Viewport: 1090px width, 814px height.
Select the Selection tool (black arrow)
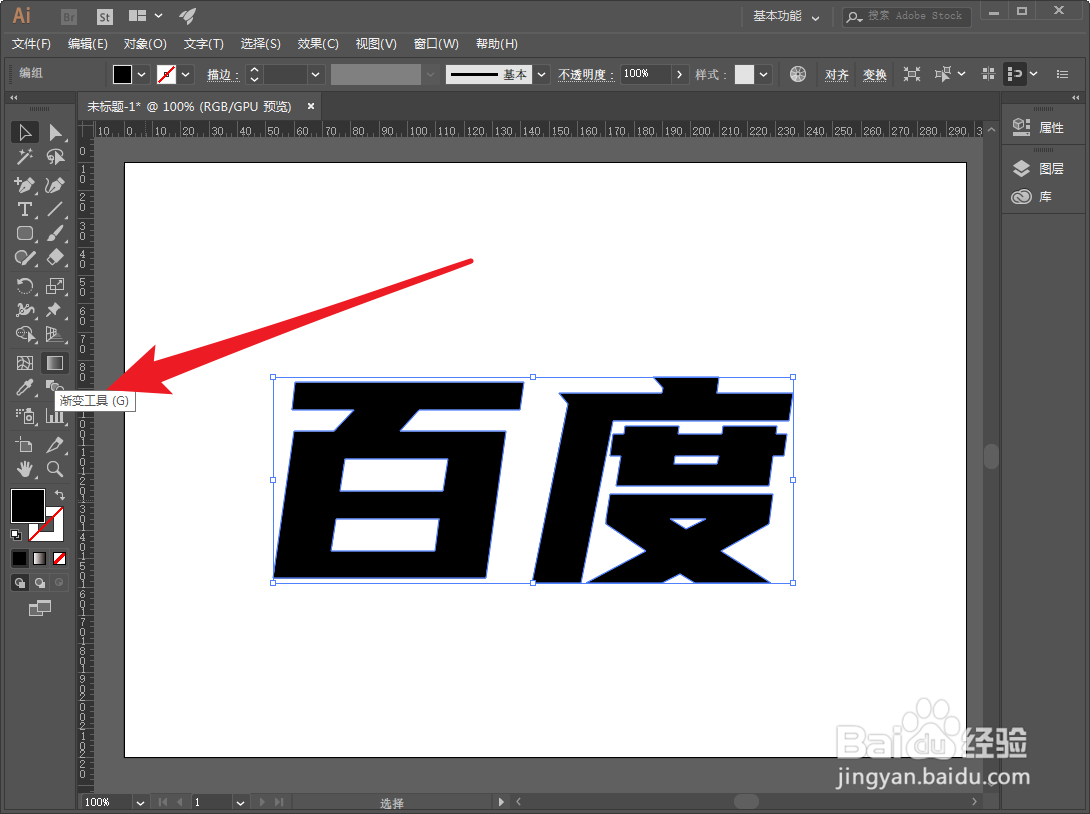[25, 132]
